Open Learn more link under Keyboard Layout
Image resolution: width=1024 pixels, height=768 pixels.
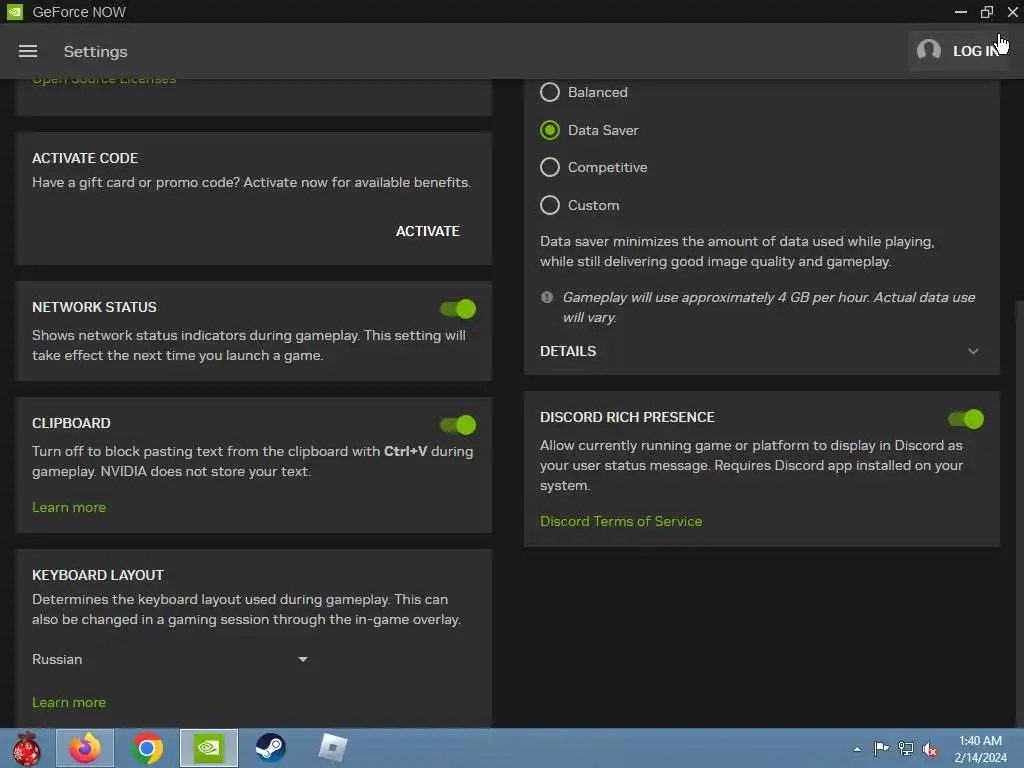[69, 703]
